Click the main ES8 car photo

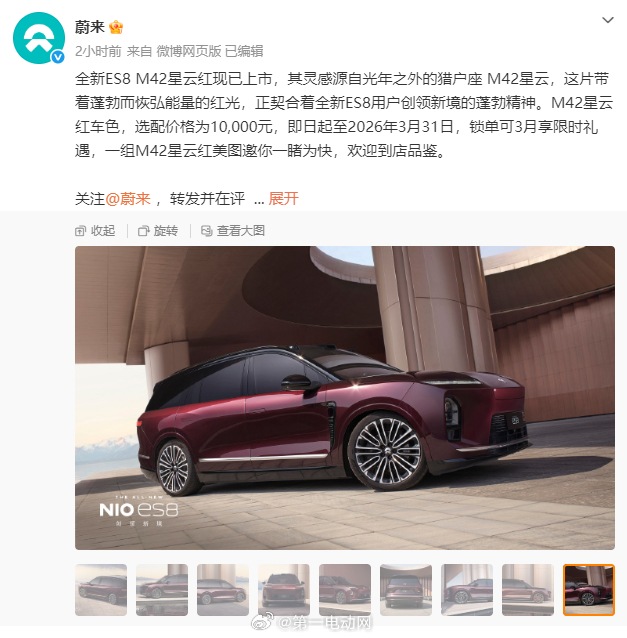pyautogui.click(x=345, y=398)
